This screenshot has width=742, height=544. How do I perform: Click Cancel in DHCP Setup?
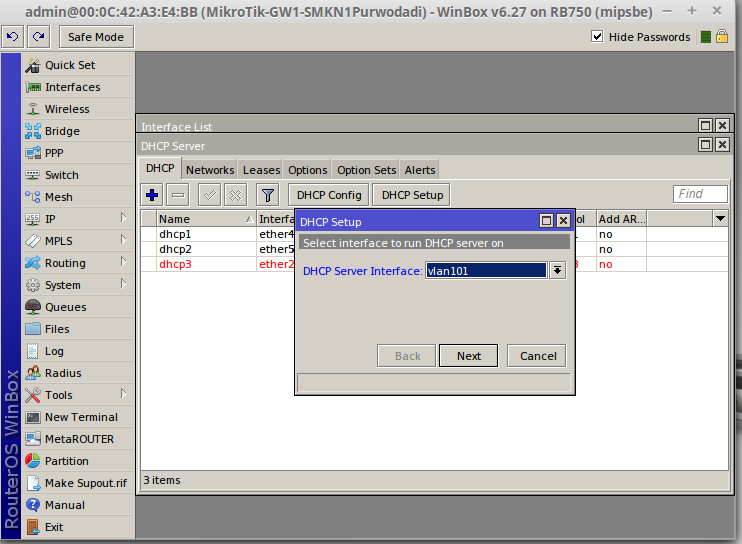537,356
